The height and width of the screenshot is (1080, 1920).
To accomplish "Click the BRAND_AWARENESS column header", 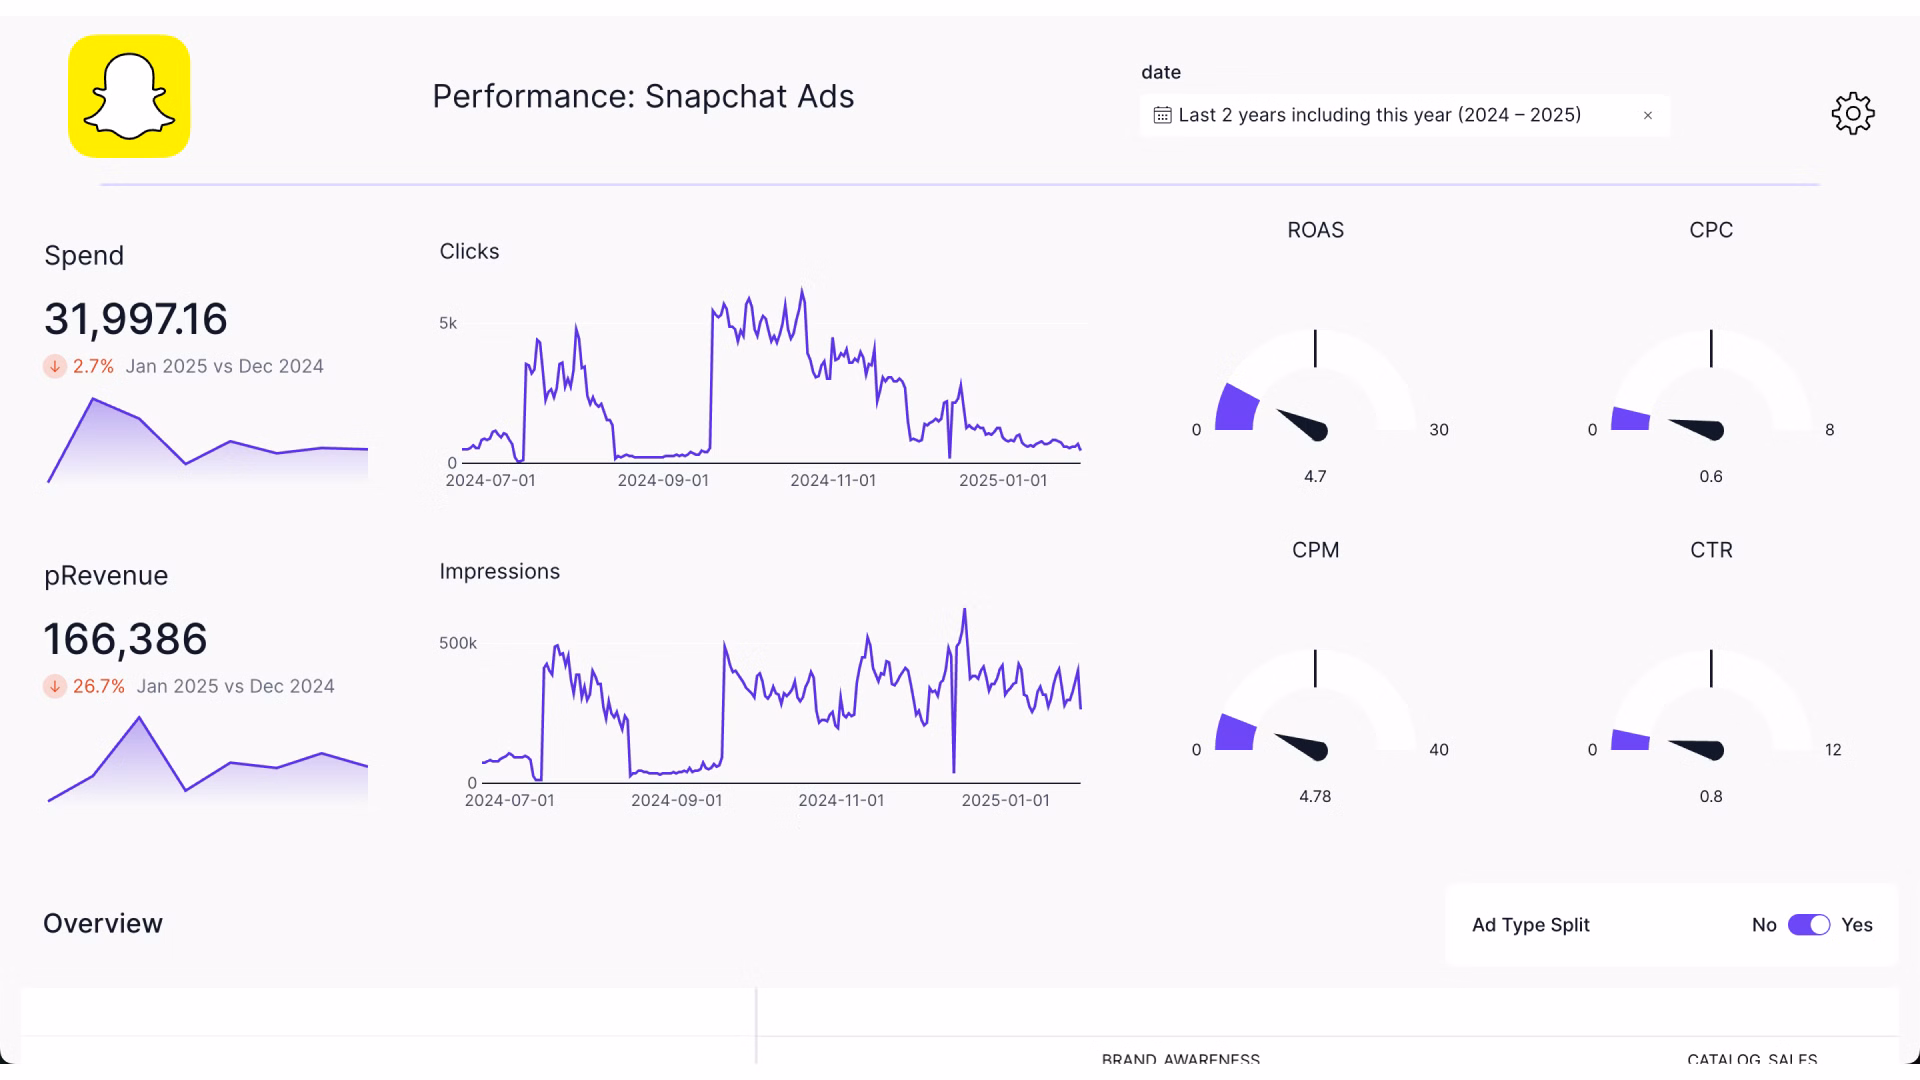I will (x=1180, y=1059).
